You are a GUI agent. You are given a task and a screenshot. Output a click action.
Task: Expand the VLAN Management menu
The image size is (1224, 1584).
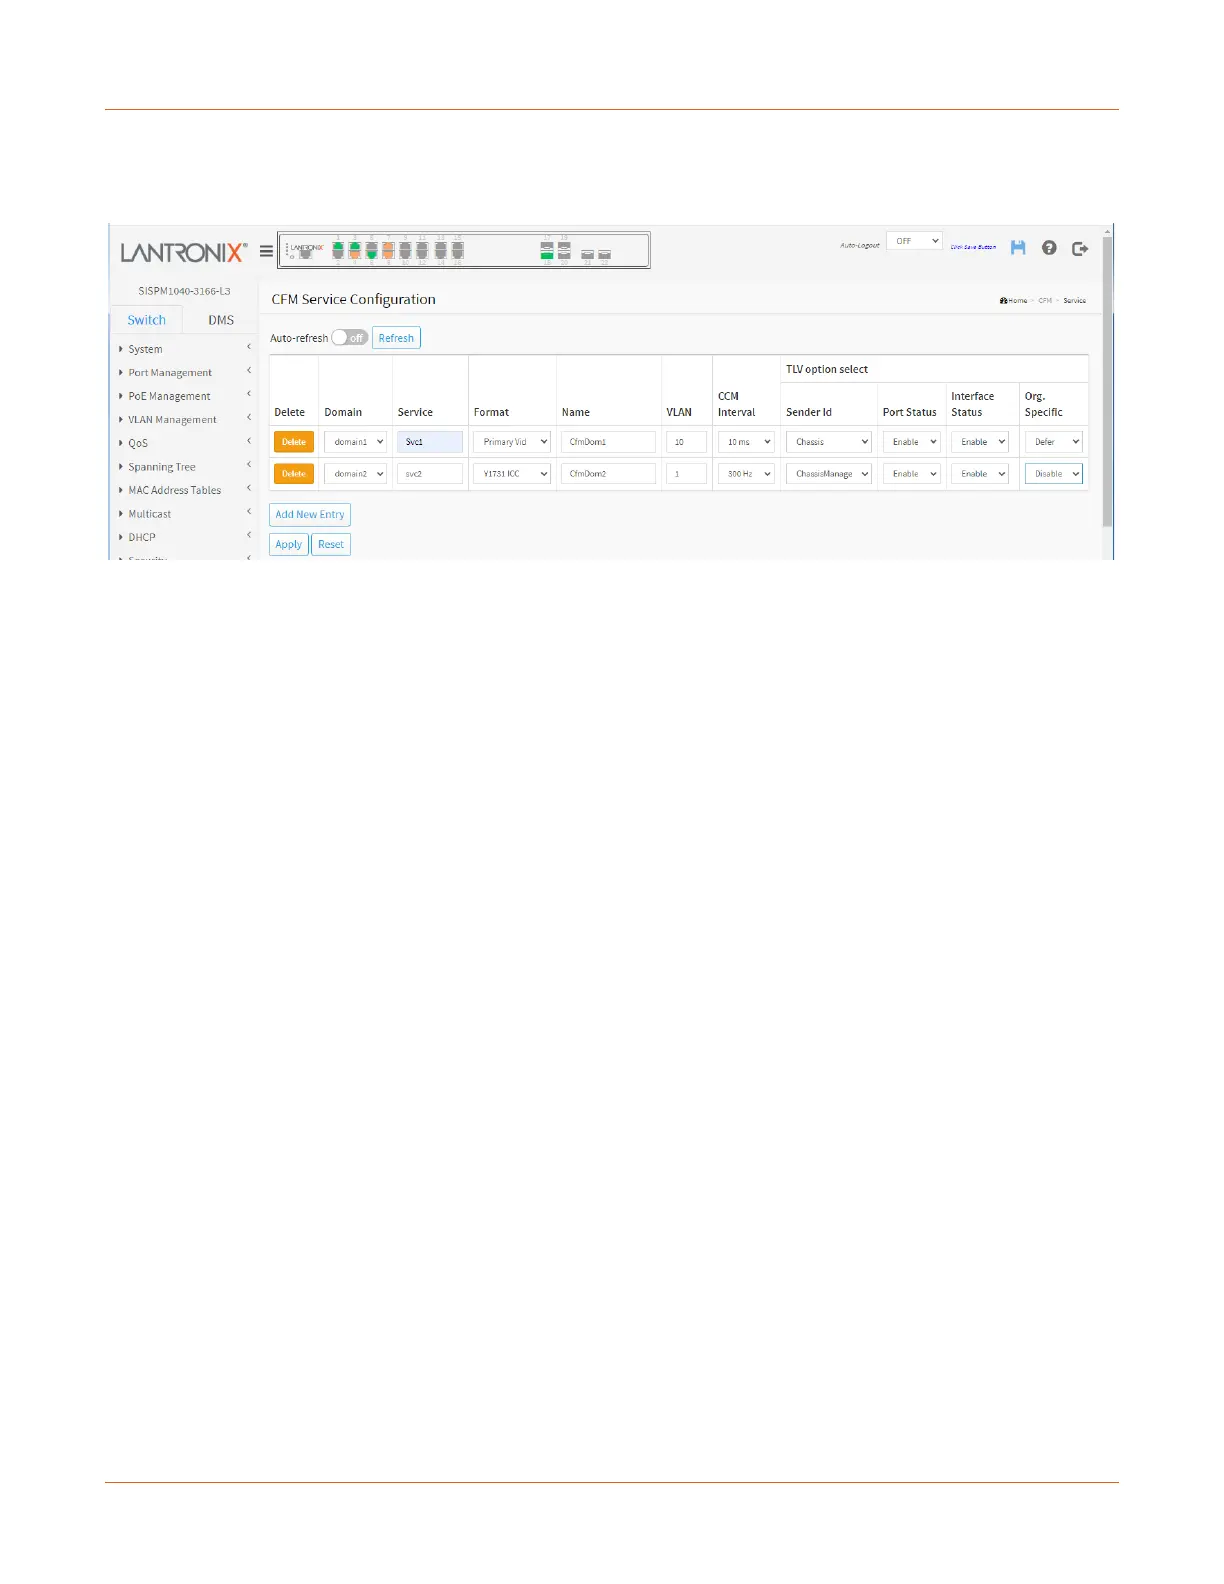pos(184,420)
